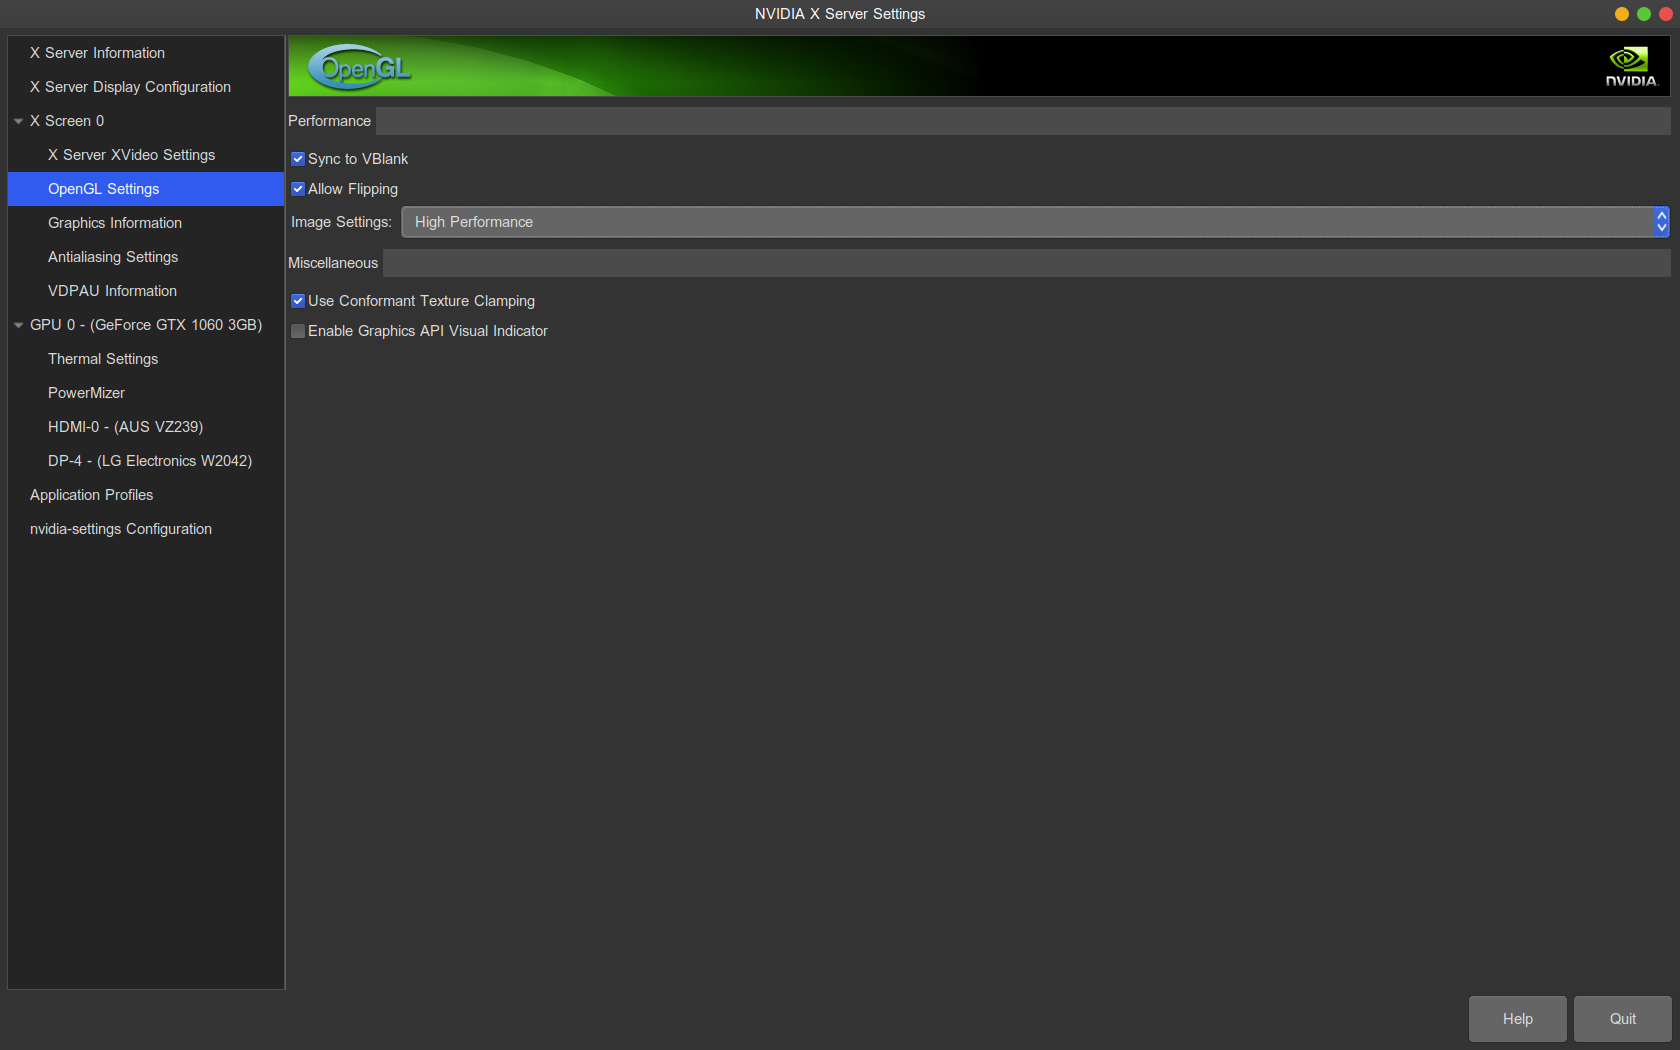Click the Image Settings label
Screen dimensions: 1680x1050
(x=341, y=222)
